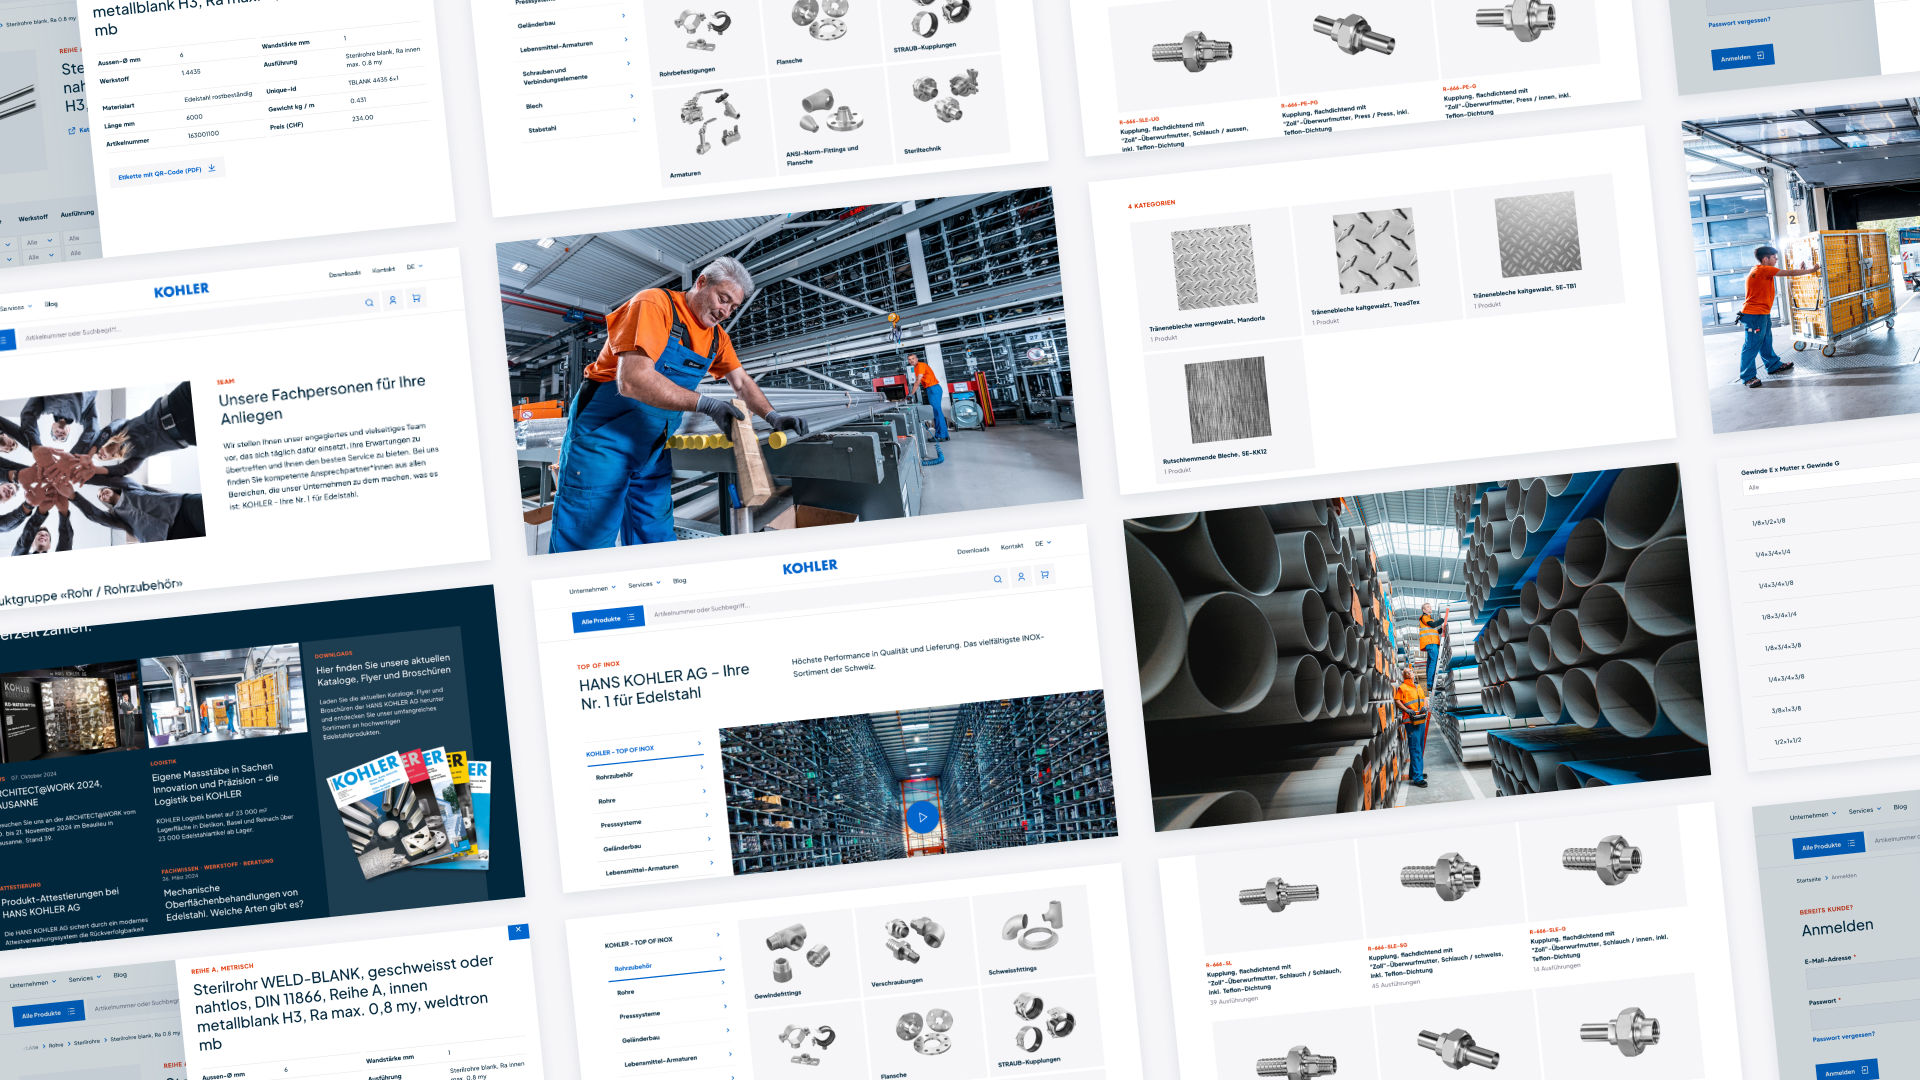1920x1080 pixels.
Task: Open the Blech category menu item
Action: 535,105
